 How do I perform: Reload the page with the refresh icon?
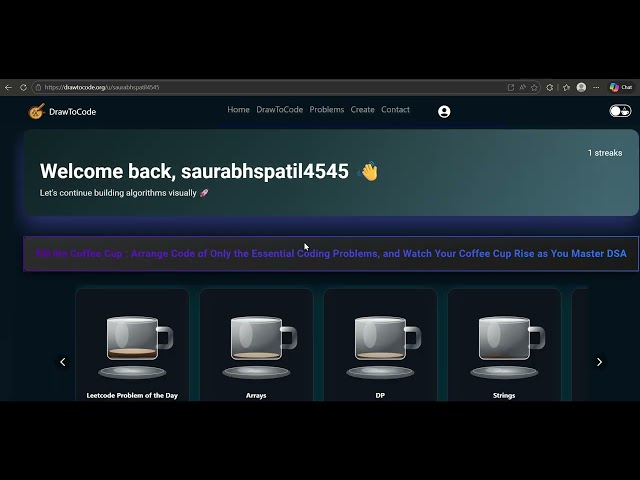23,87
